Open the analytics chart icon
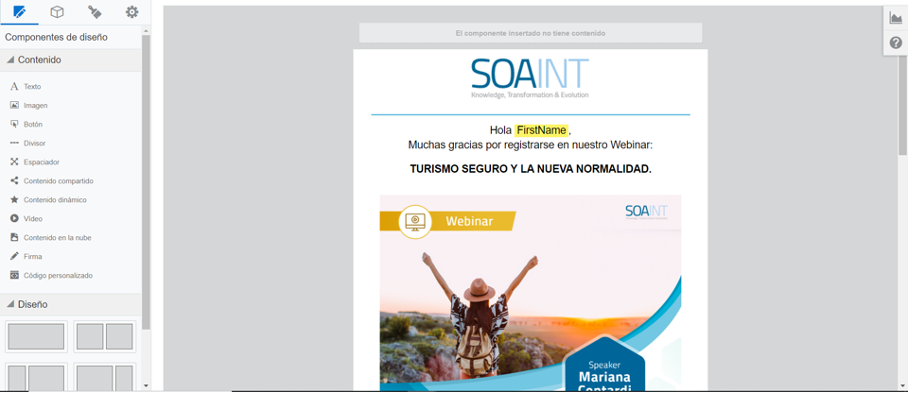 click(x=896, y=19)
